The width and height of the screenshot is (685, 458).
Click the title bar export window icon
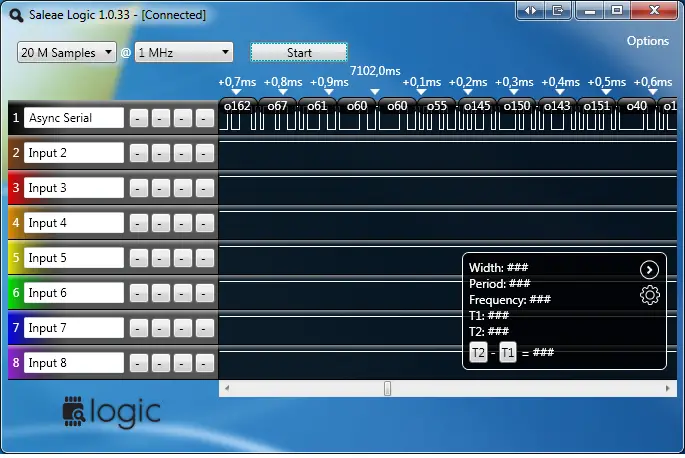click(558, 10)
